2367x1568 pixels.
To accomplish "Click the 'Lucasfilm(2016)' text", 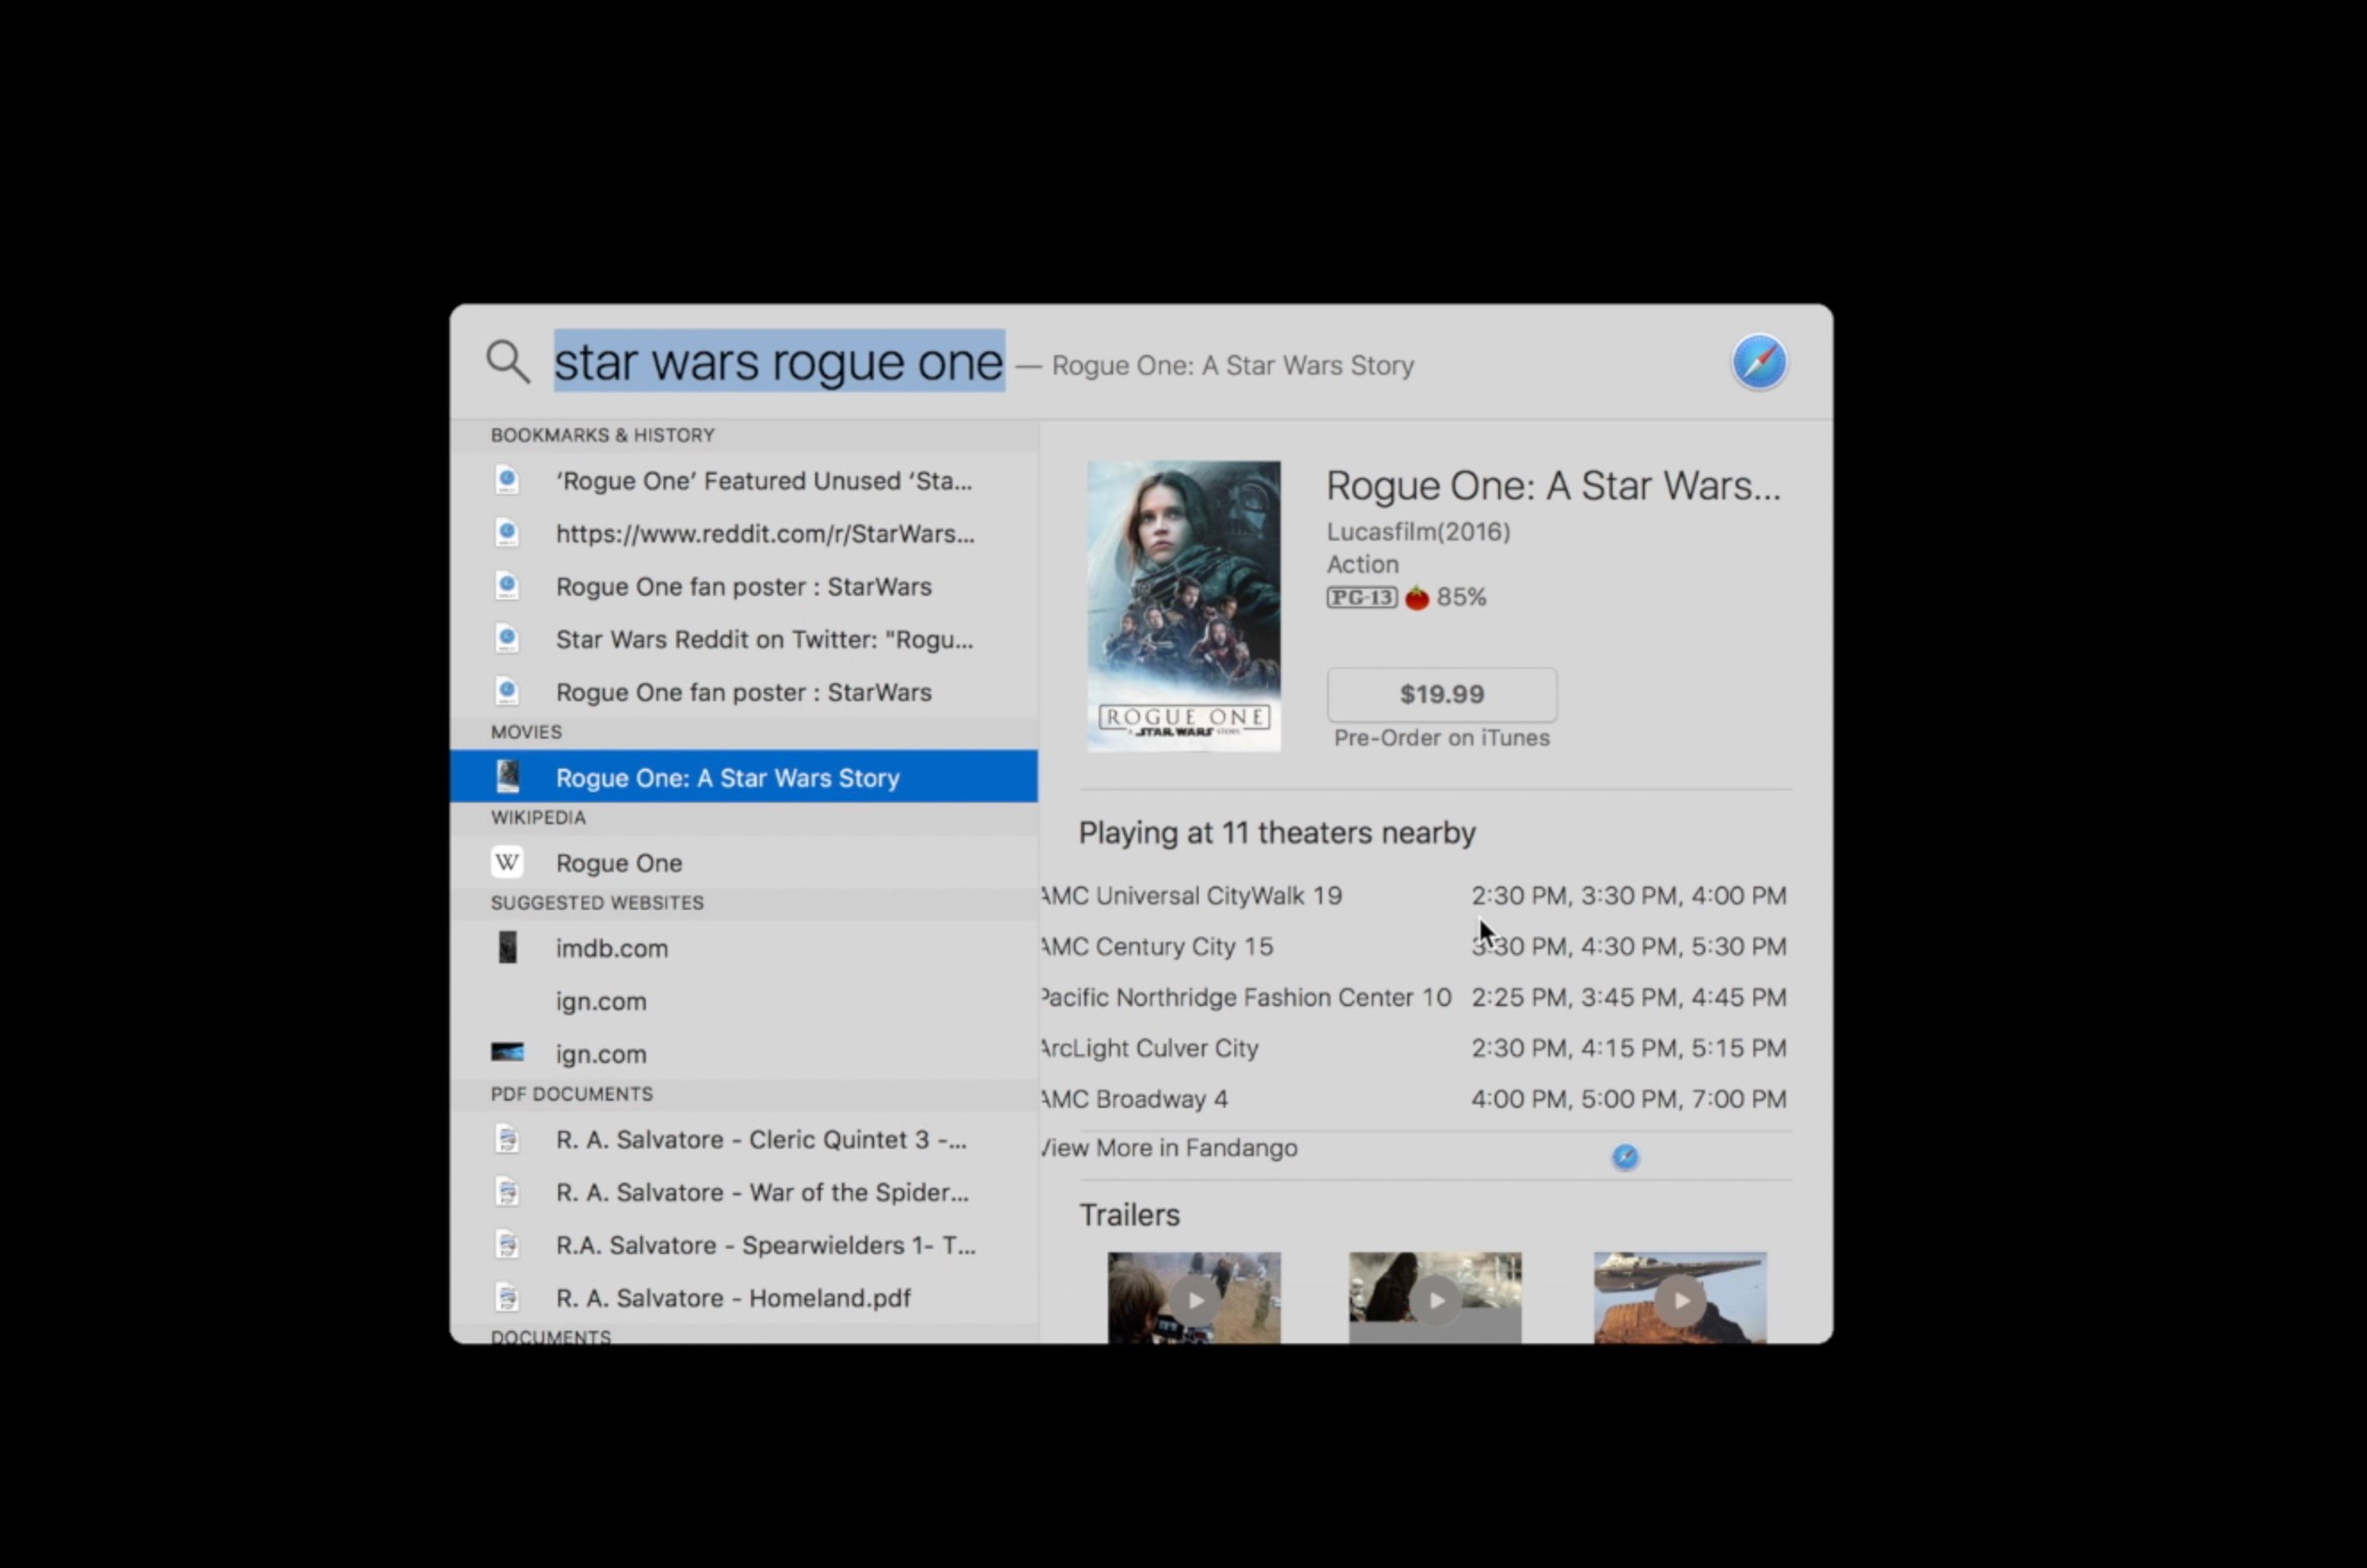I will [x=1418, y=532].
